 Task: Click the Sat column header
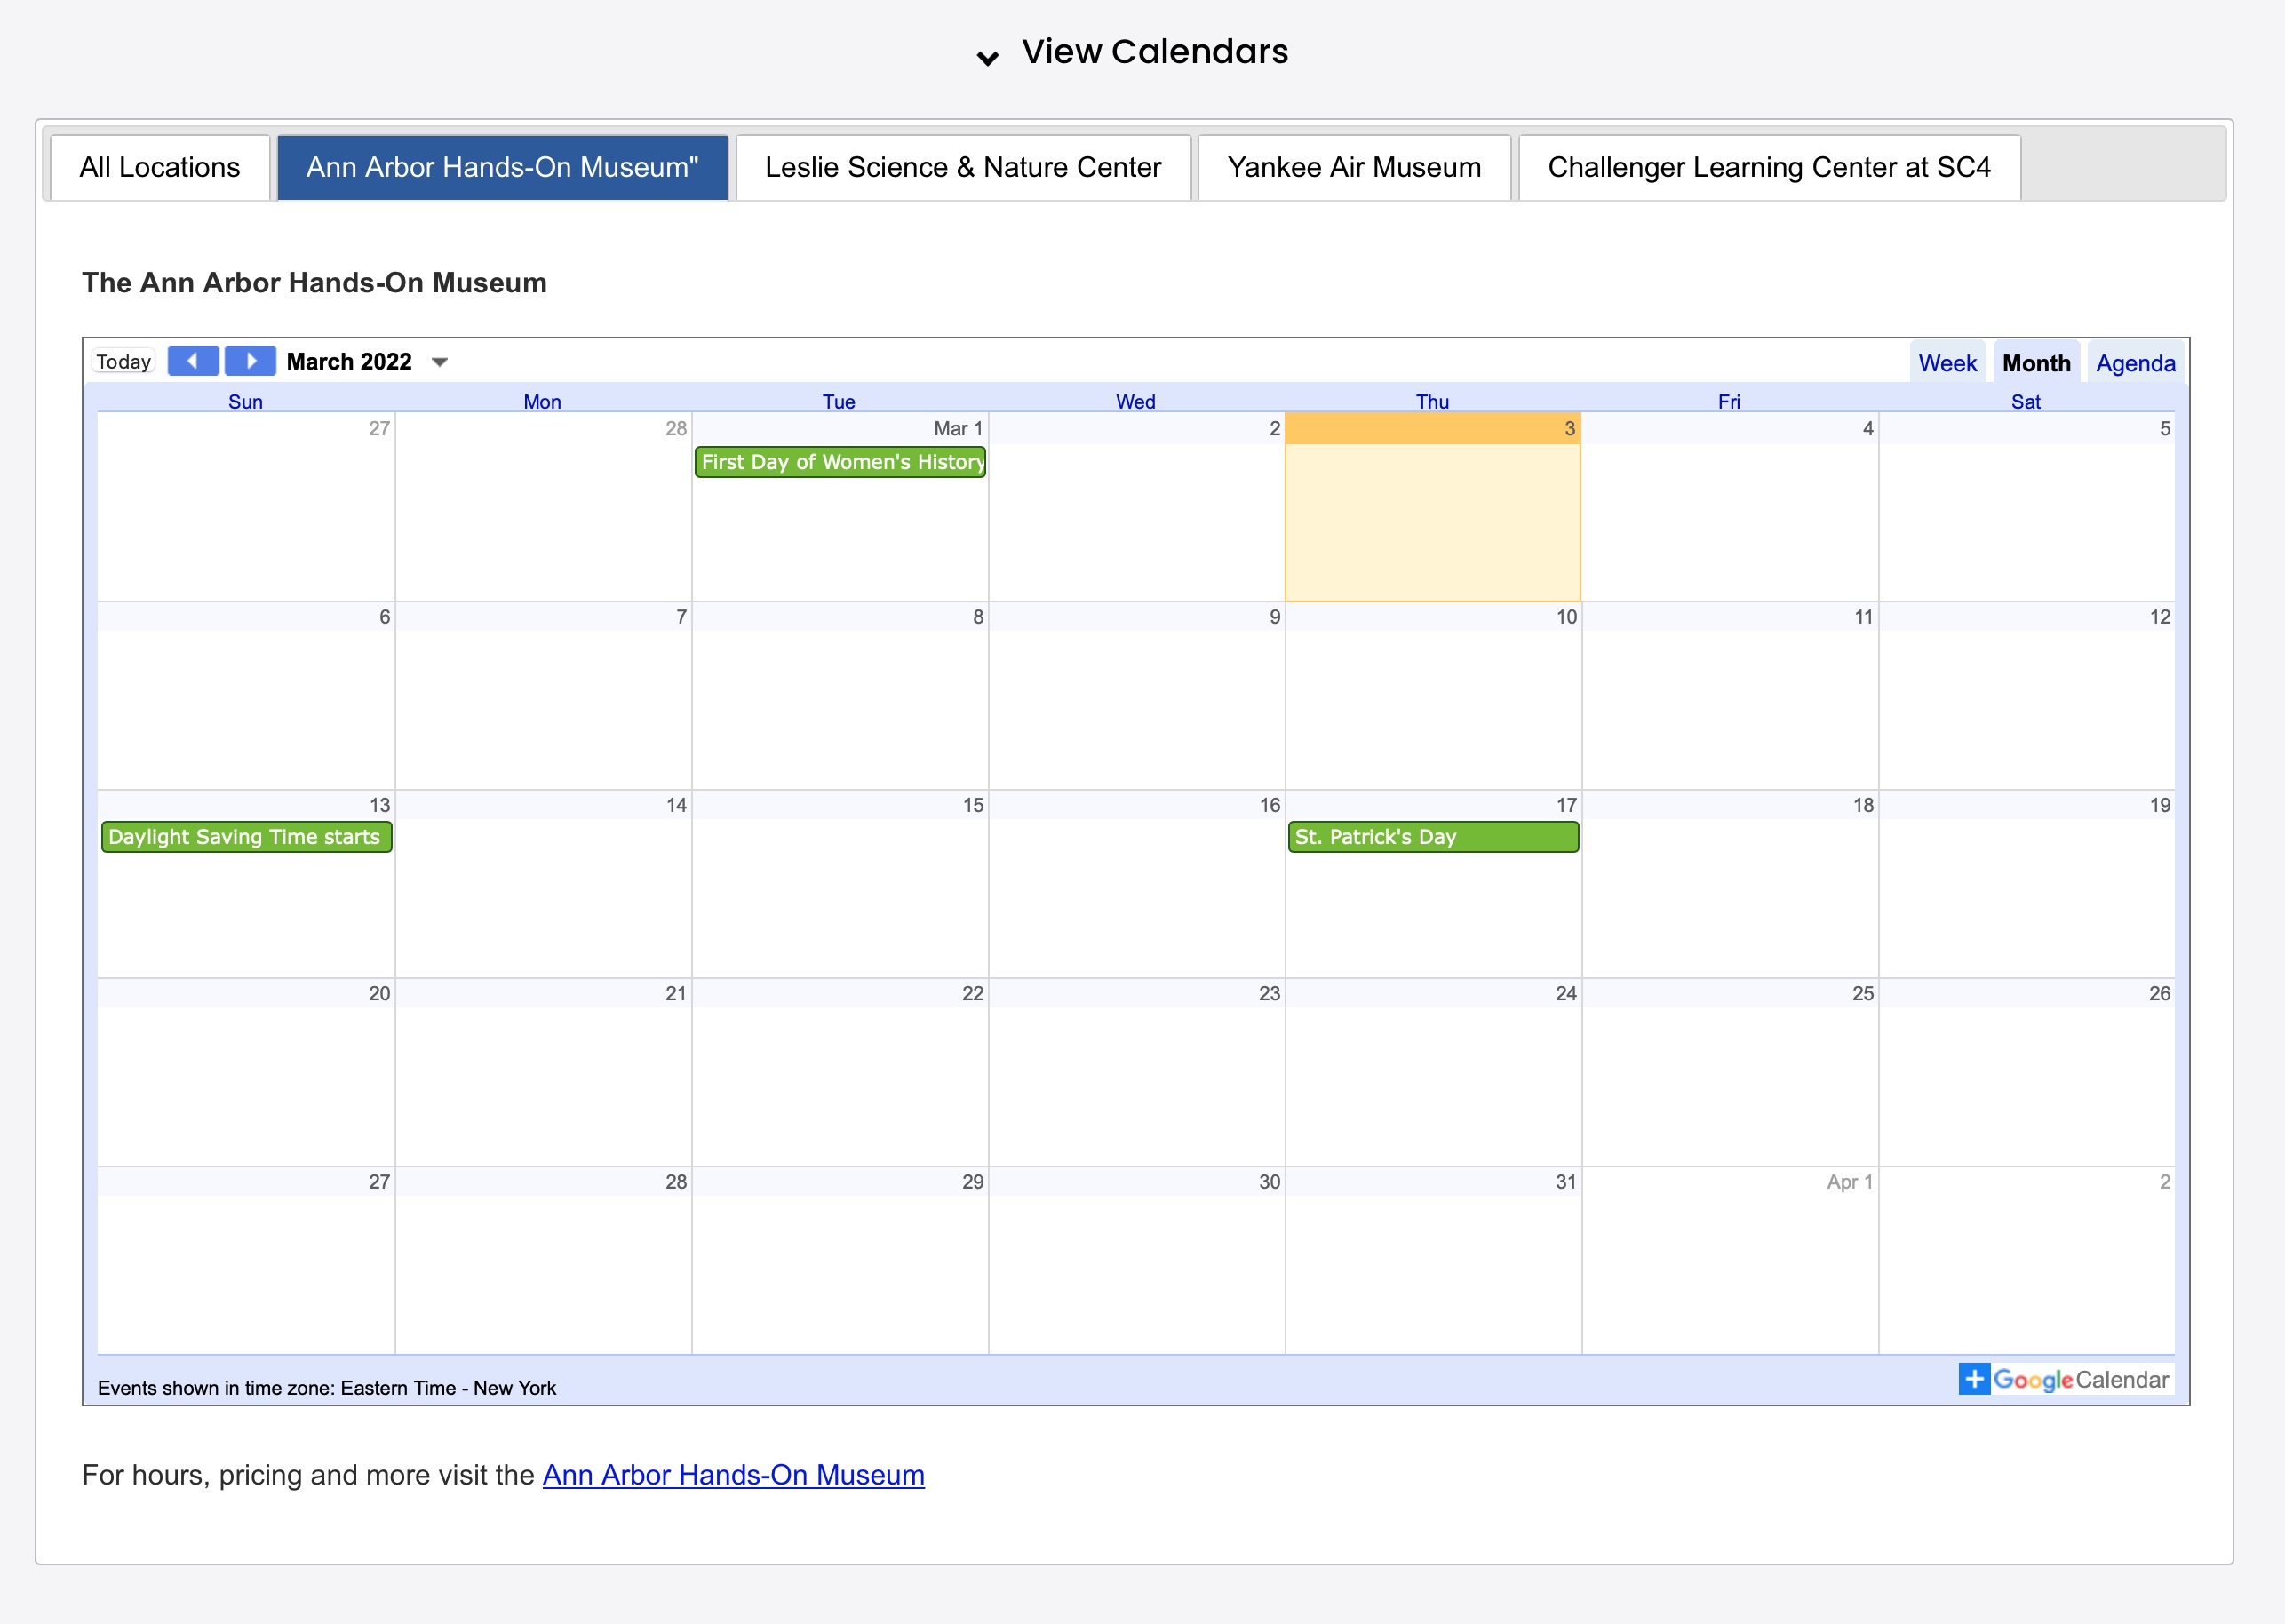point(2025,401)
